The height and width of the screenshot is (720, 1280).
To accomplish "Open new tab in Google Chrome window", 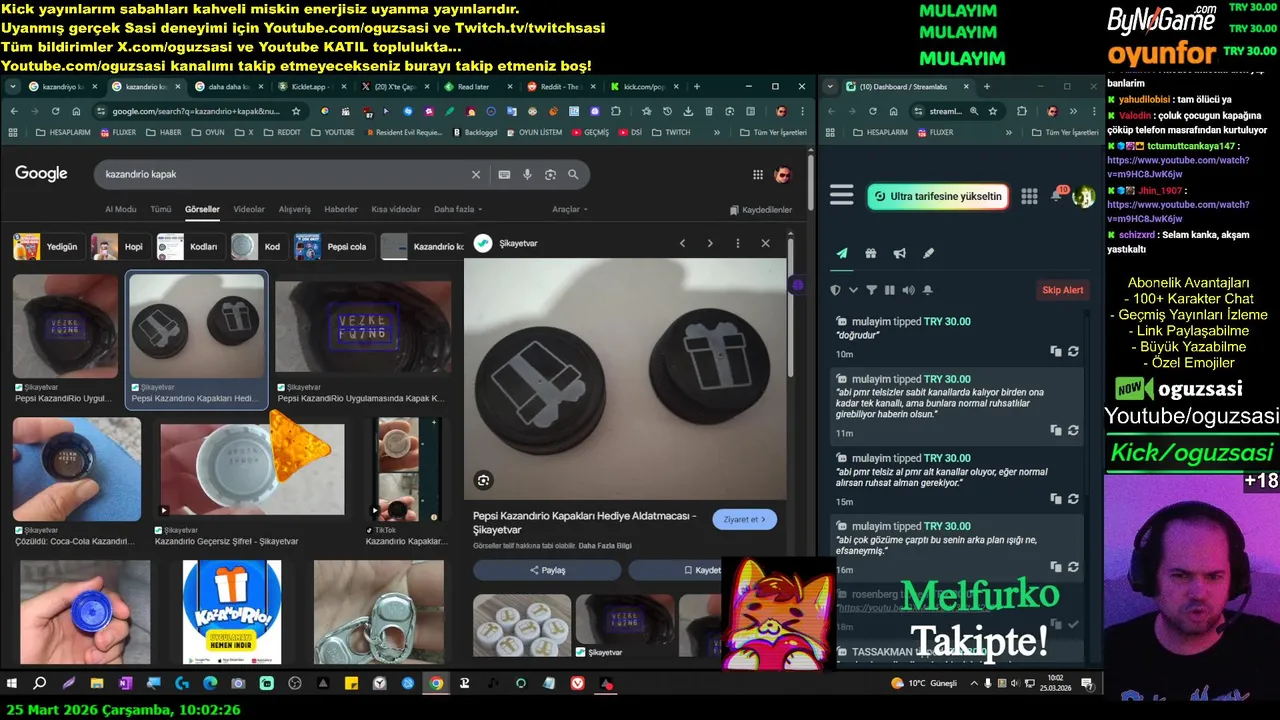I will click(x=697, y=86).
